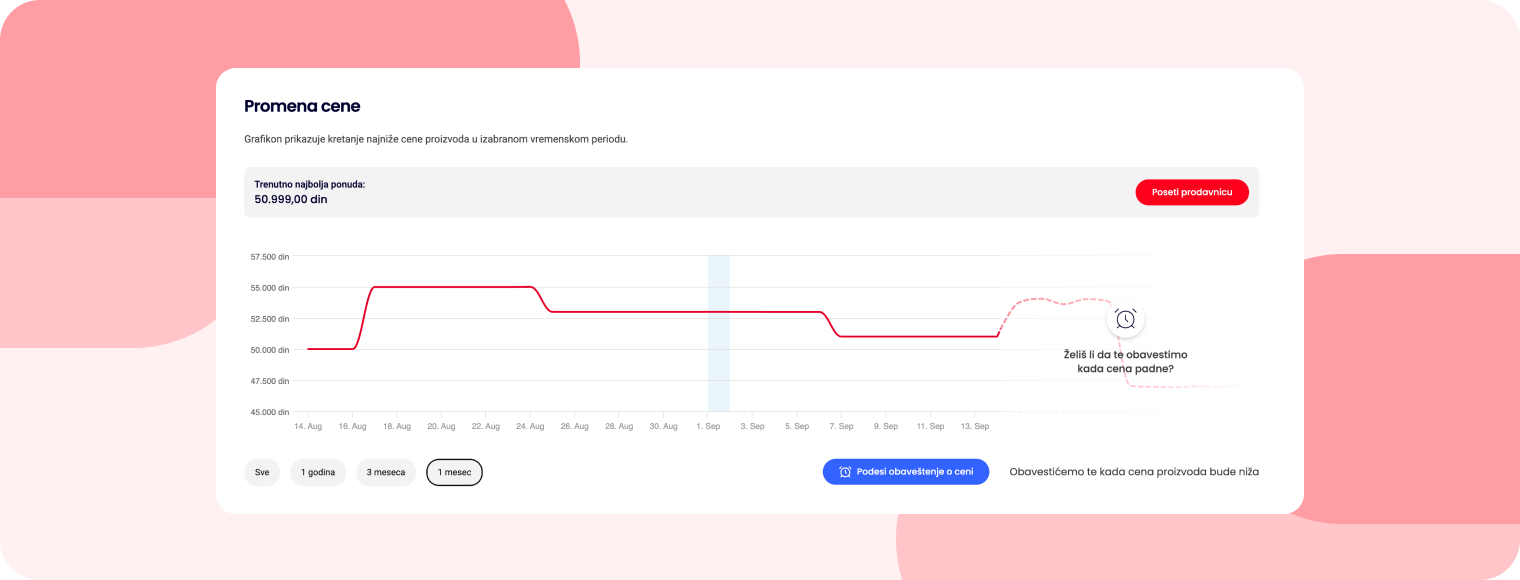
Task: Click the "30. Aug" date label
Action: coord(664,426)
